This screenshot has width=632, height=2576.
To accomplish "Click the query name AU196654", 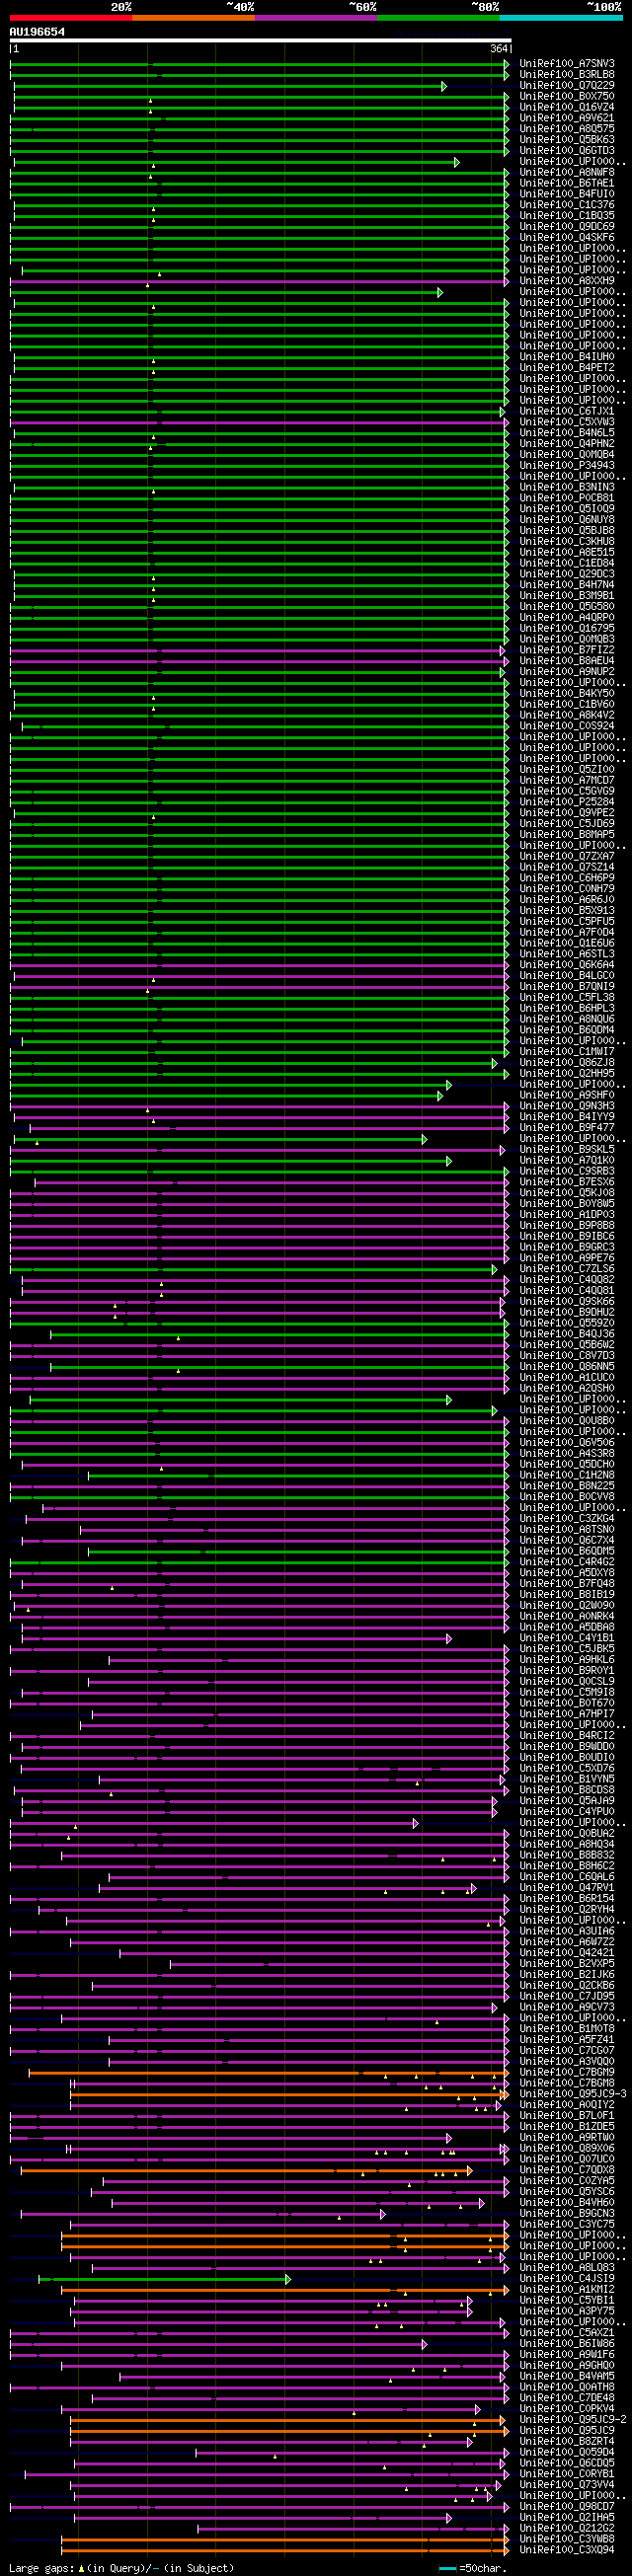I will pos(37,32).
